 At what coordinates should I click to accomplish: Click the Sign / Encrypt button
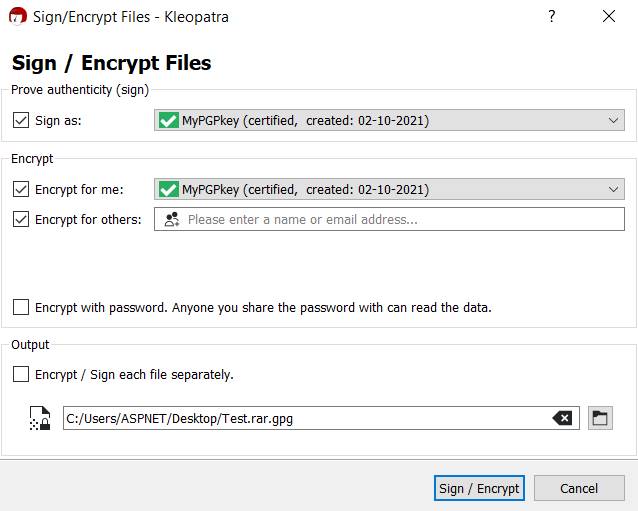click(479, 488)
